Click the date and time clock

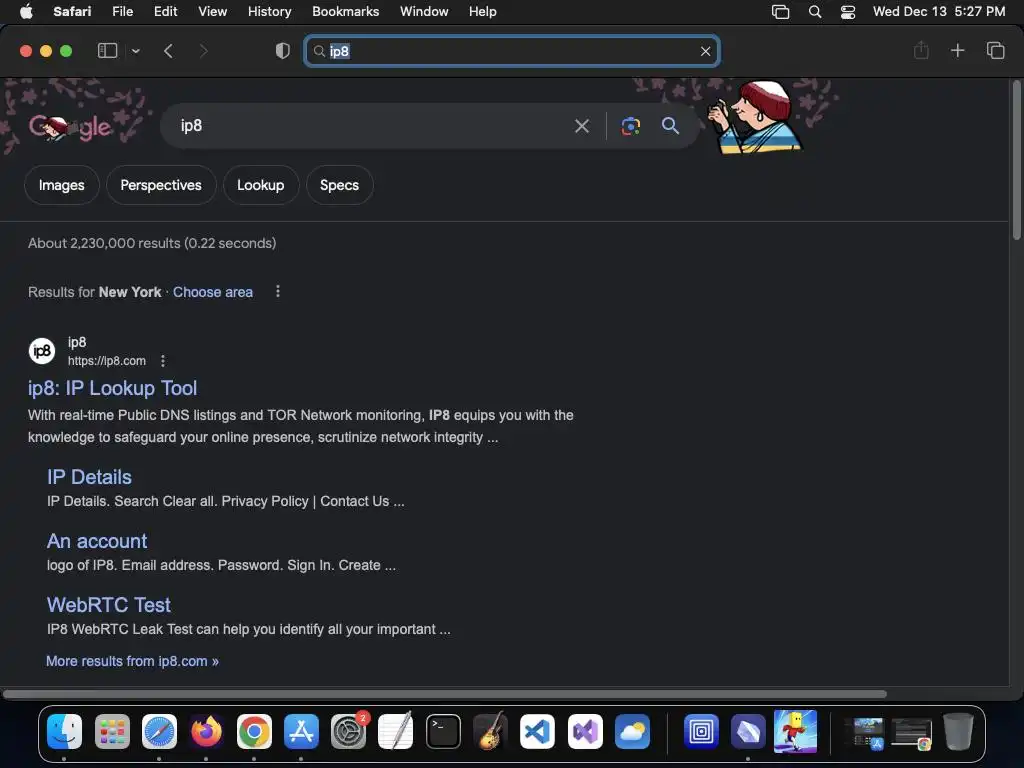[939, 11]
